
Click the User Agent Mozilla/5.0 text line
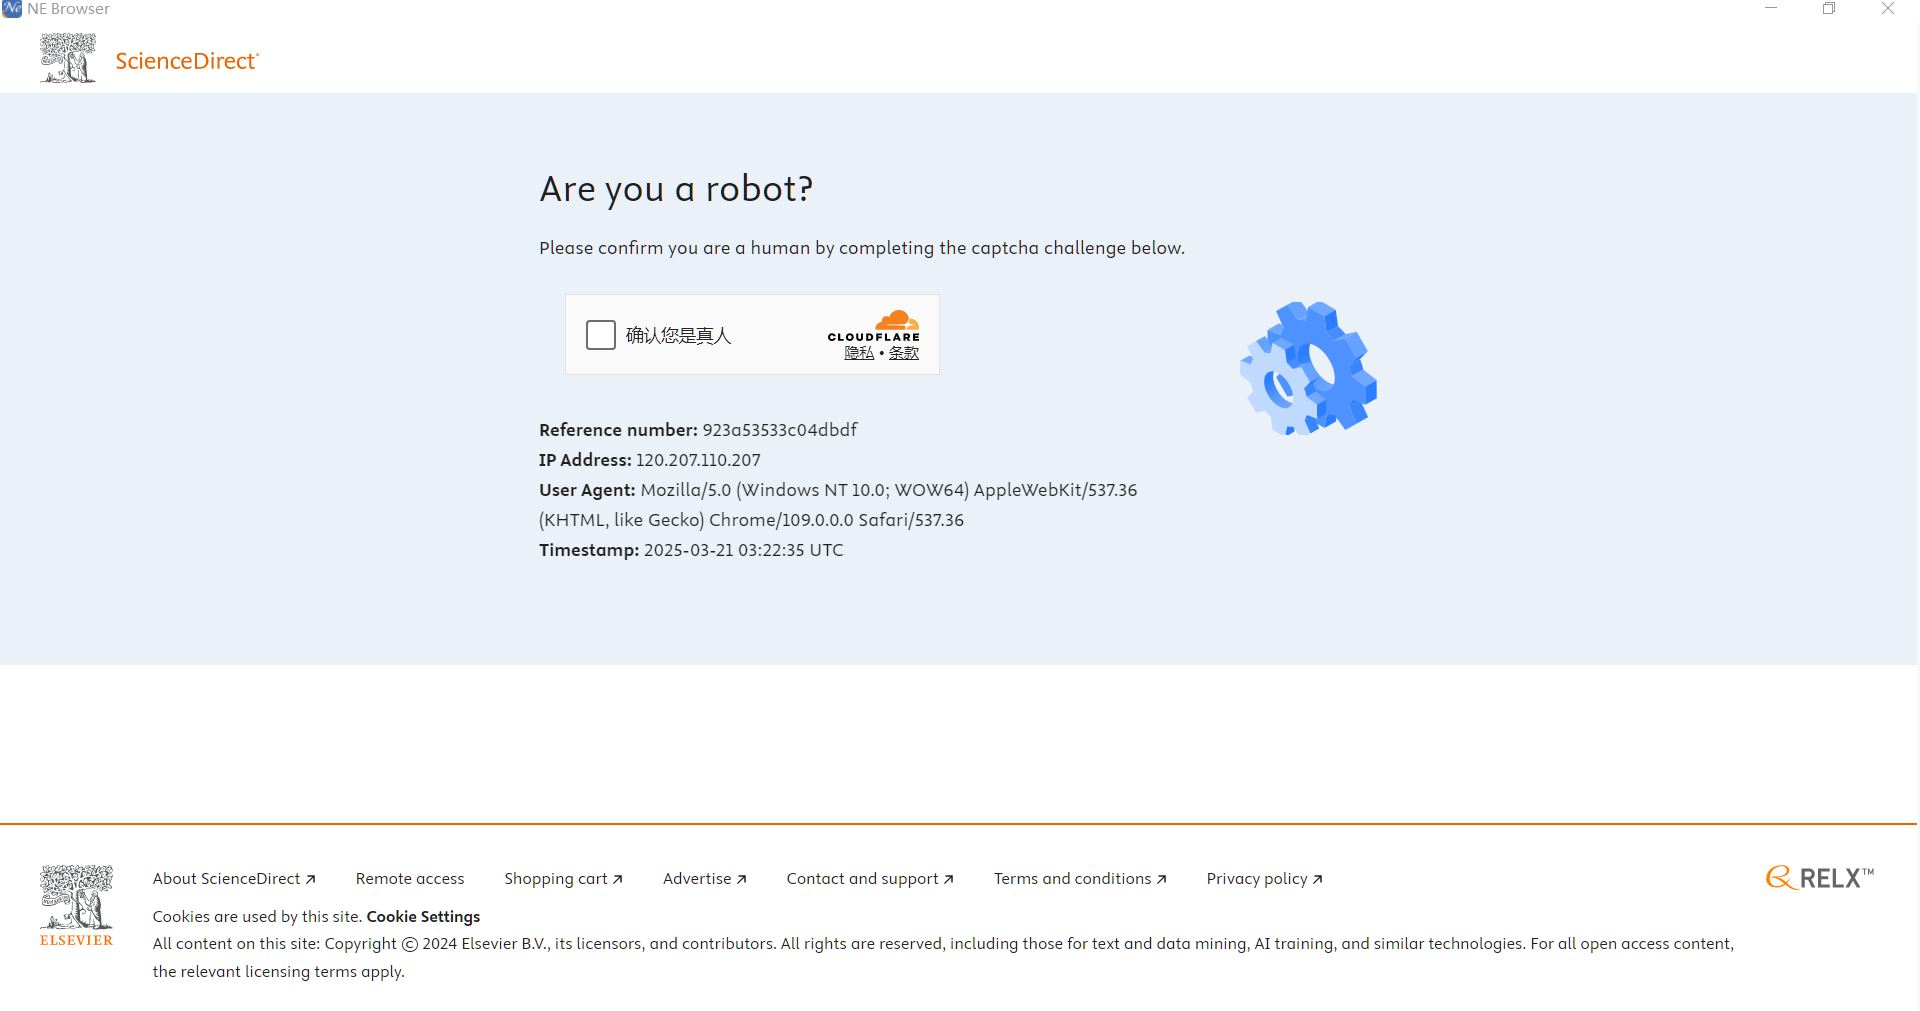[x=838, y=505]
